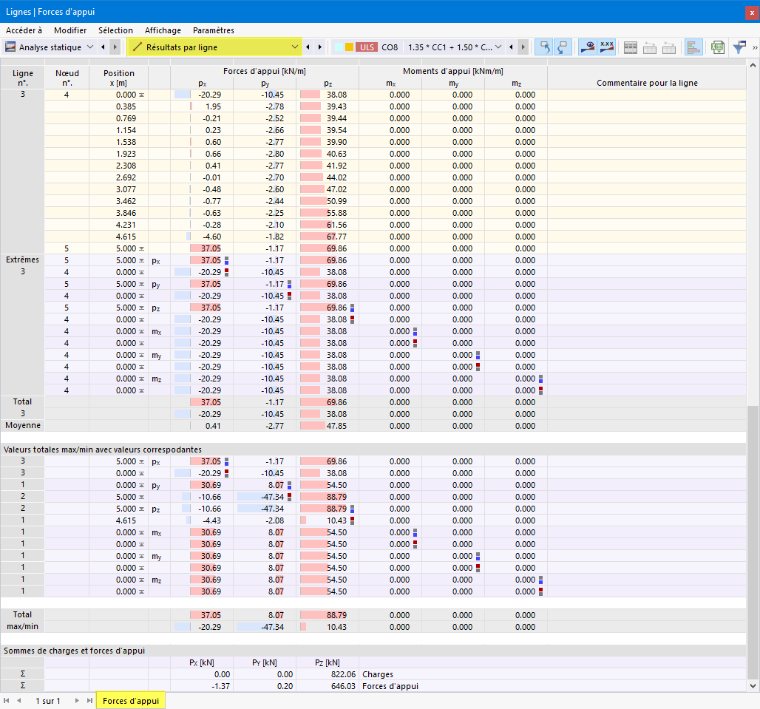This screenshot has height=709, width=760.
Task: Click the red line icon of Résultats par ligne
Action: (x=138, y=47)
